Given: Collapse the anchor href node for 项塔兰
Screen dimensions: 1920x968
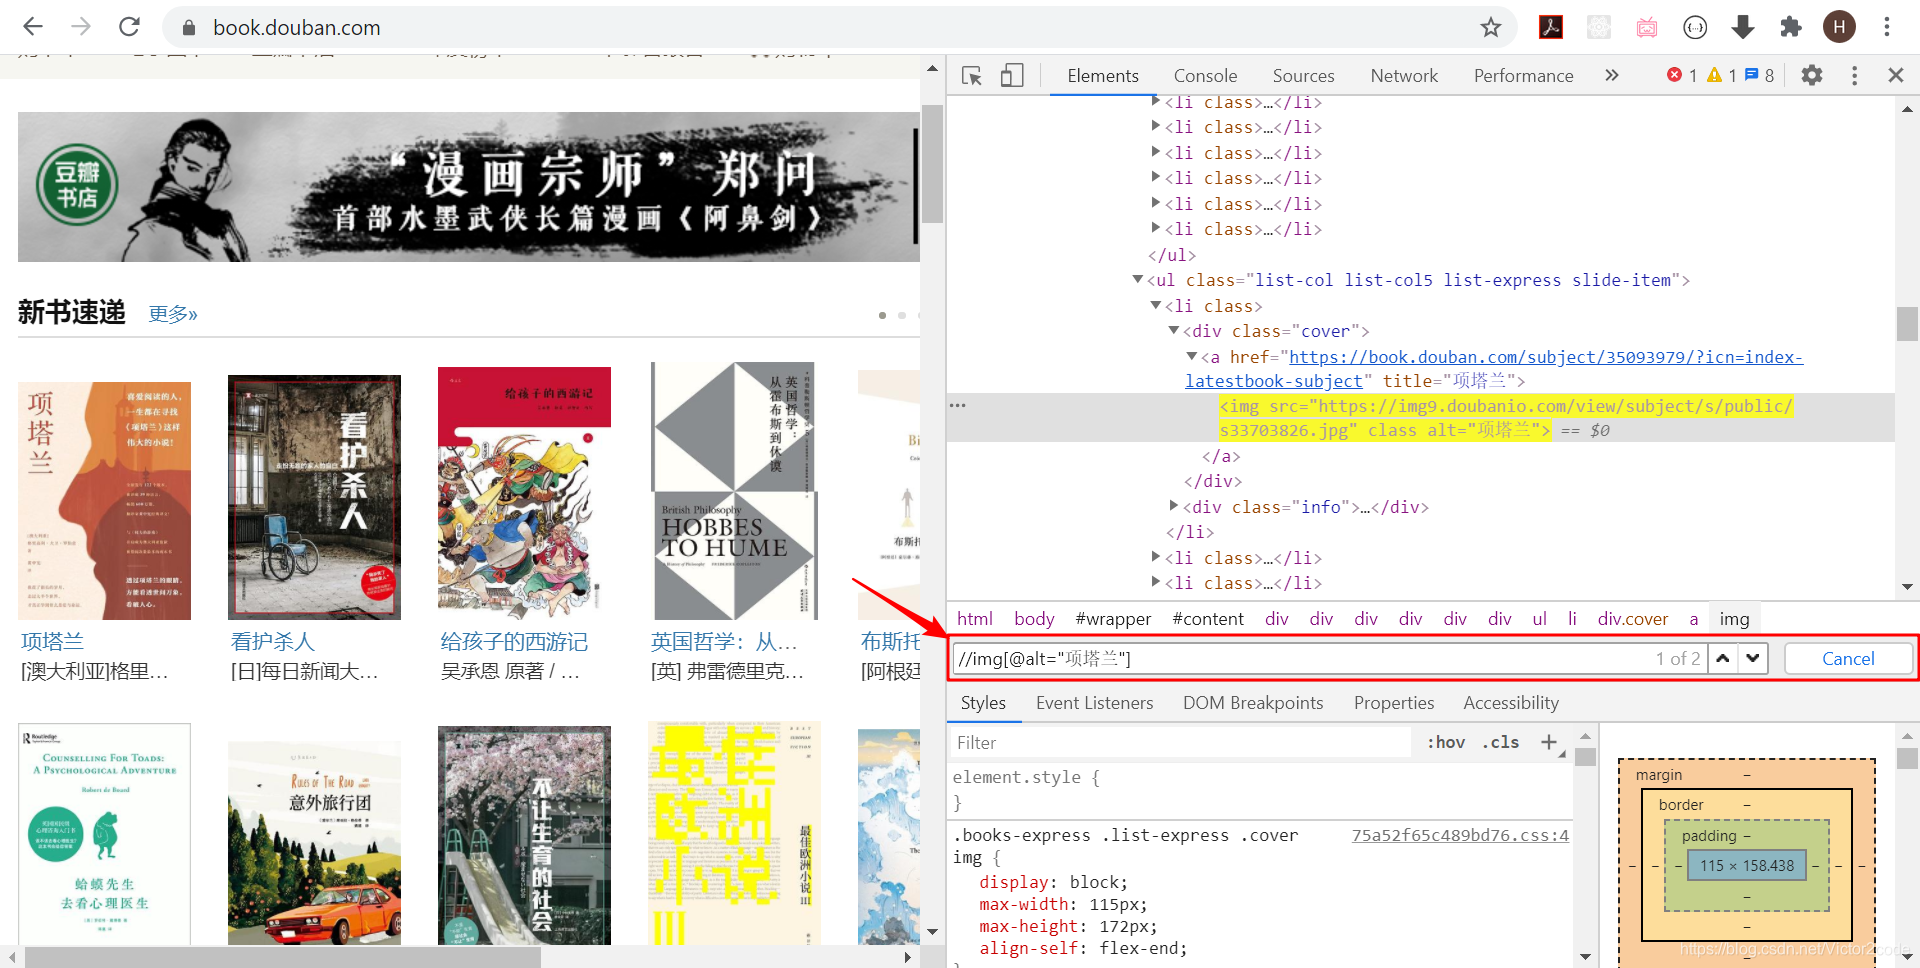Looking at the screenshot, I should (1192, 357).
